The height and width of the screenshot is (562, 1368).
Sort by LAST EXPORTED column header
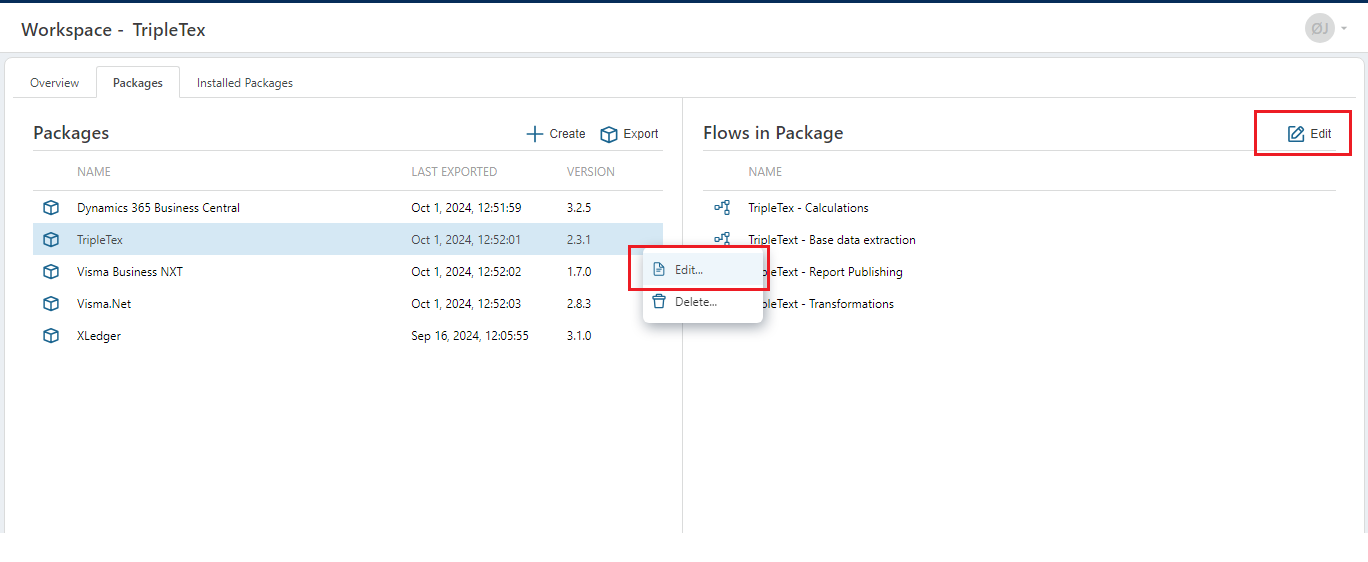click(x=454, y=172)
